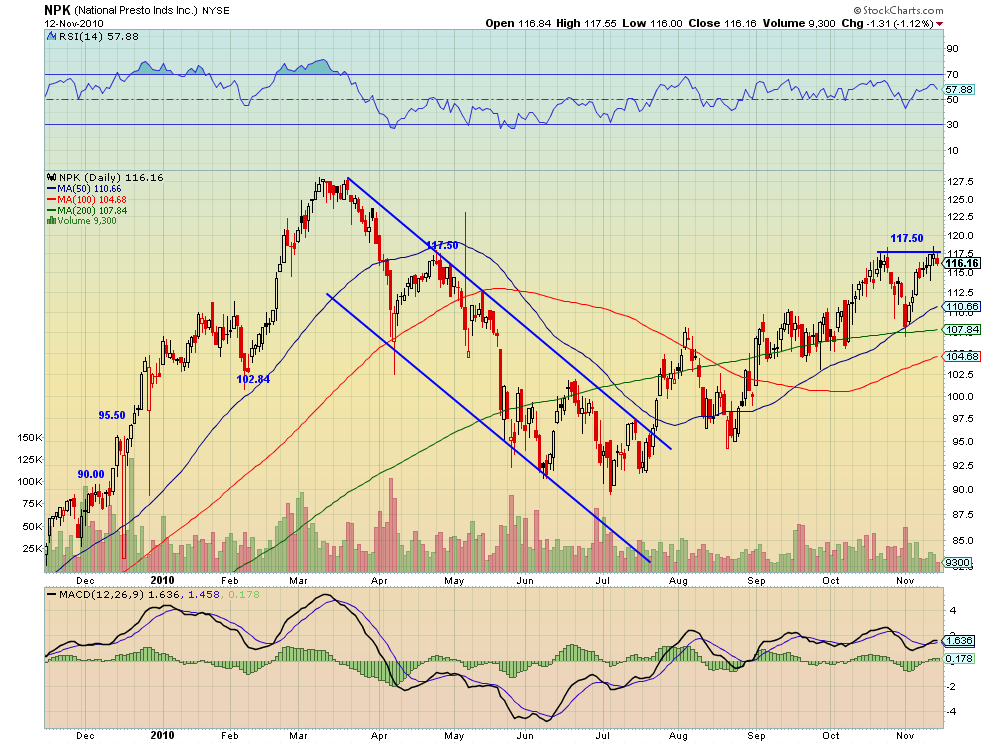
Task: Click the Aug label on price chart axis
Action: (x=678, y=580)
